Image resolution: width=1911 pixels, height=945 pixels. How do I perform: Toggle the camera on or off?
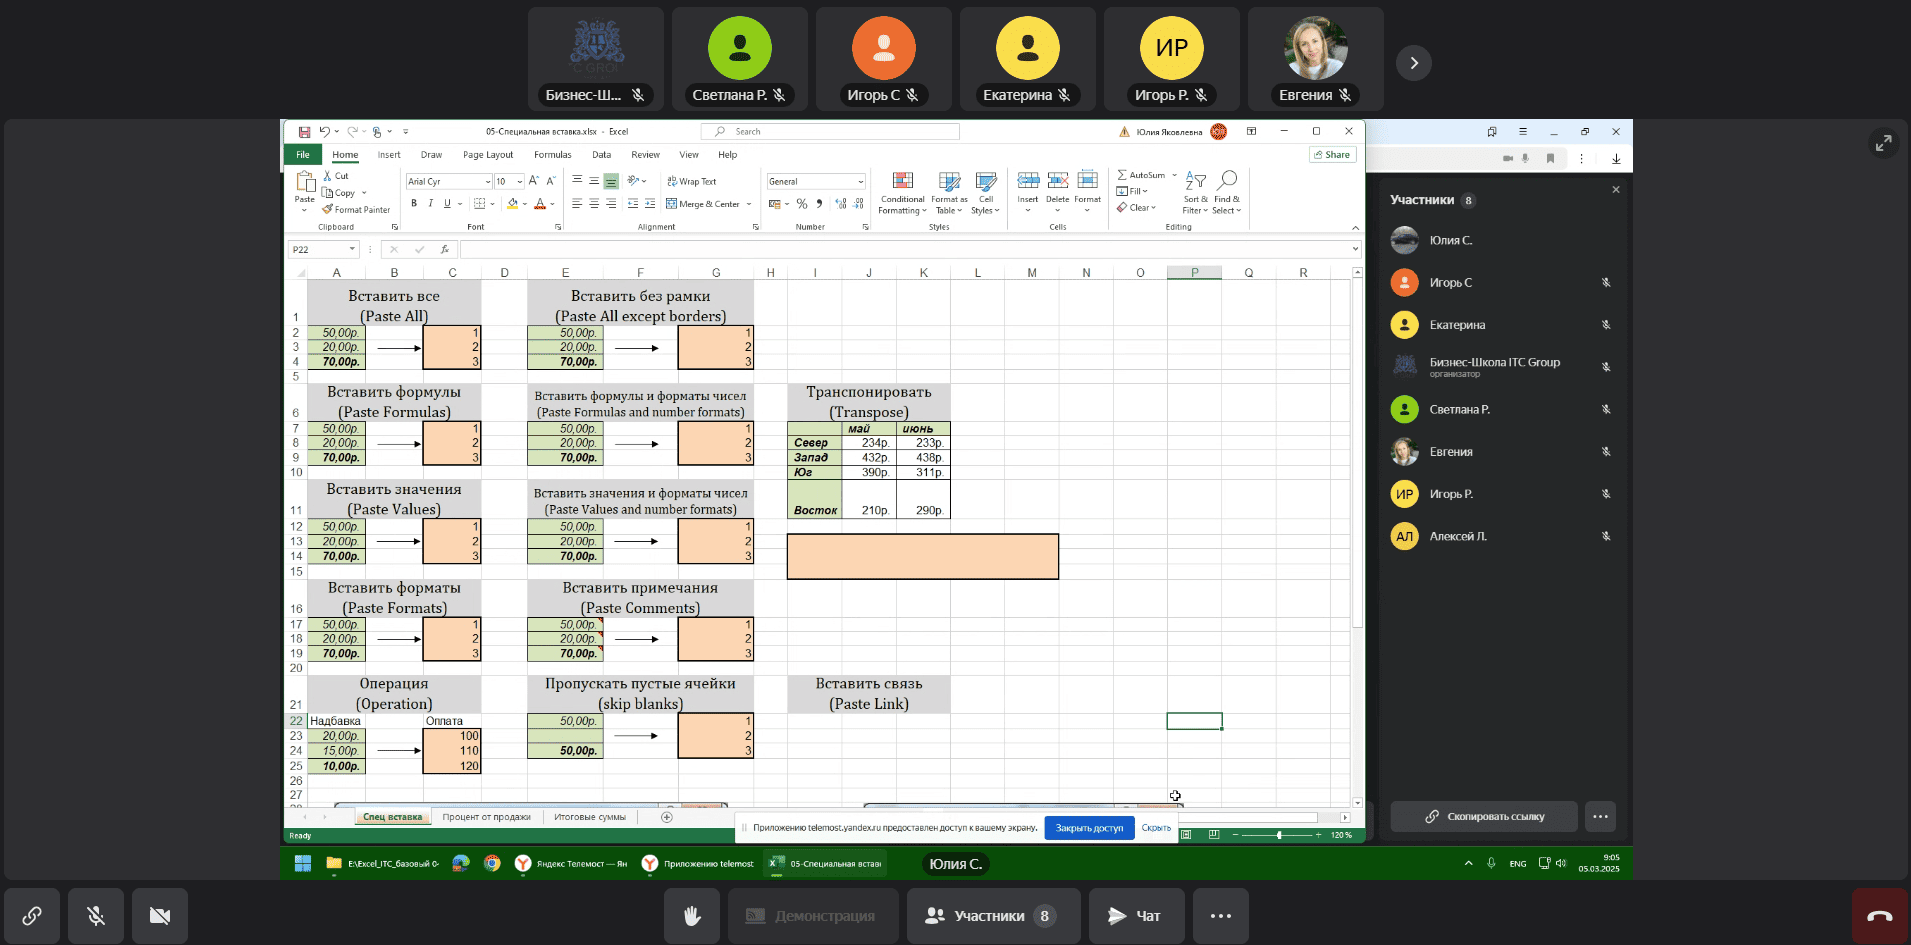click(159, 915)
